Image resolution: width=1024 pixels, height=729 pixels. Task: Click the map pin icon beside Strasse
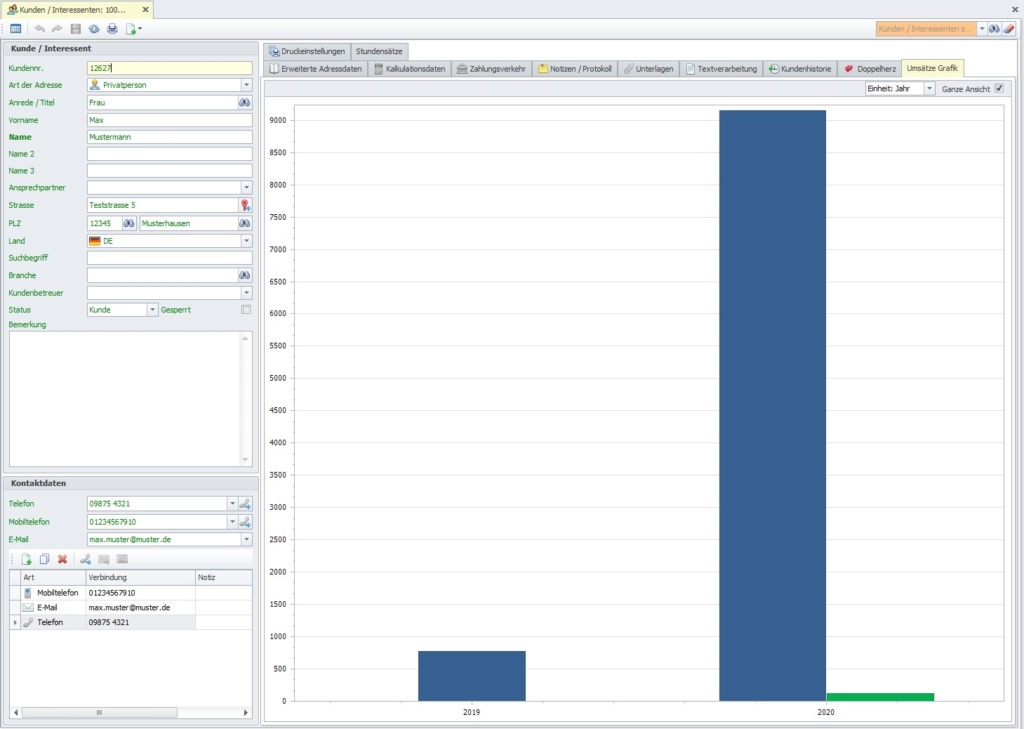point(245,205)
